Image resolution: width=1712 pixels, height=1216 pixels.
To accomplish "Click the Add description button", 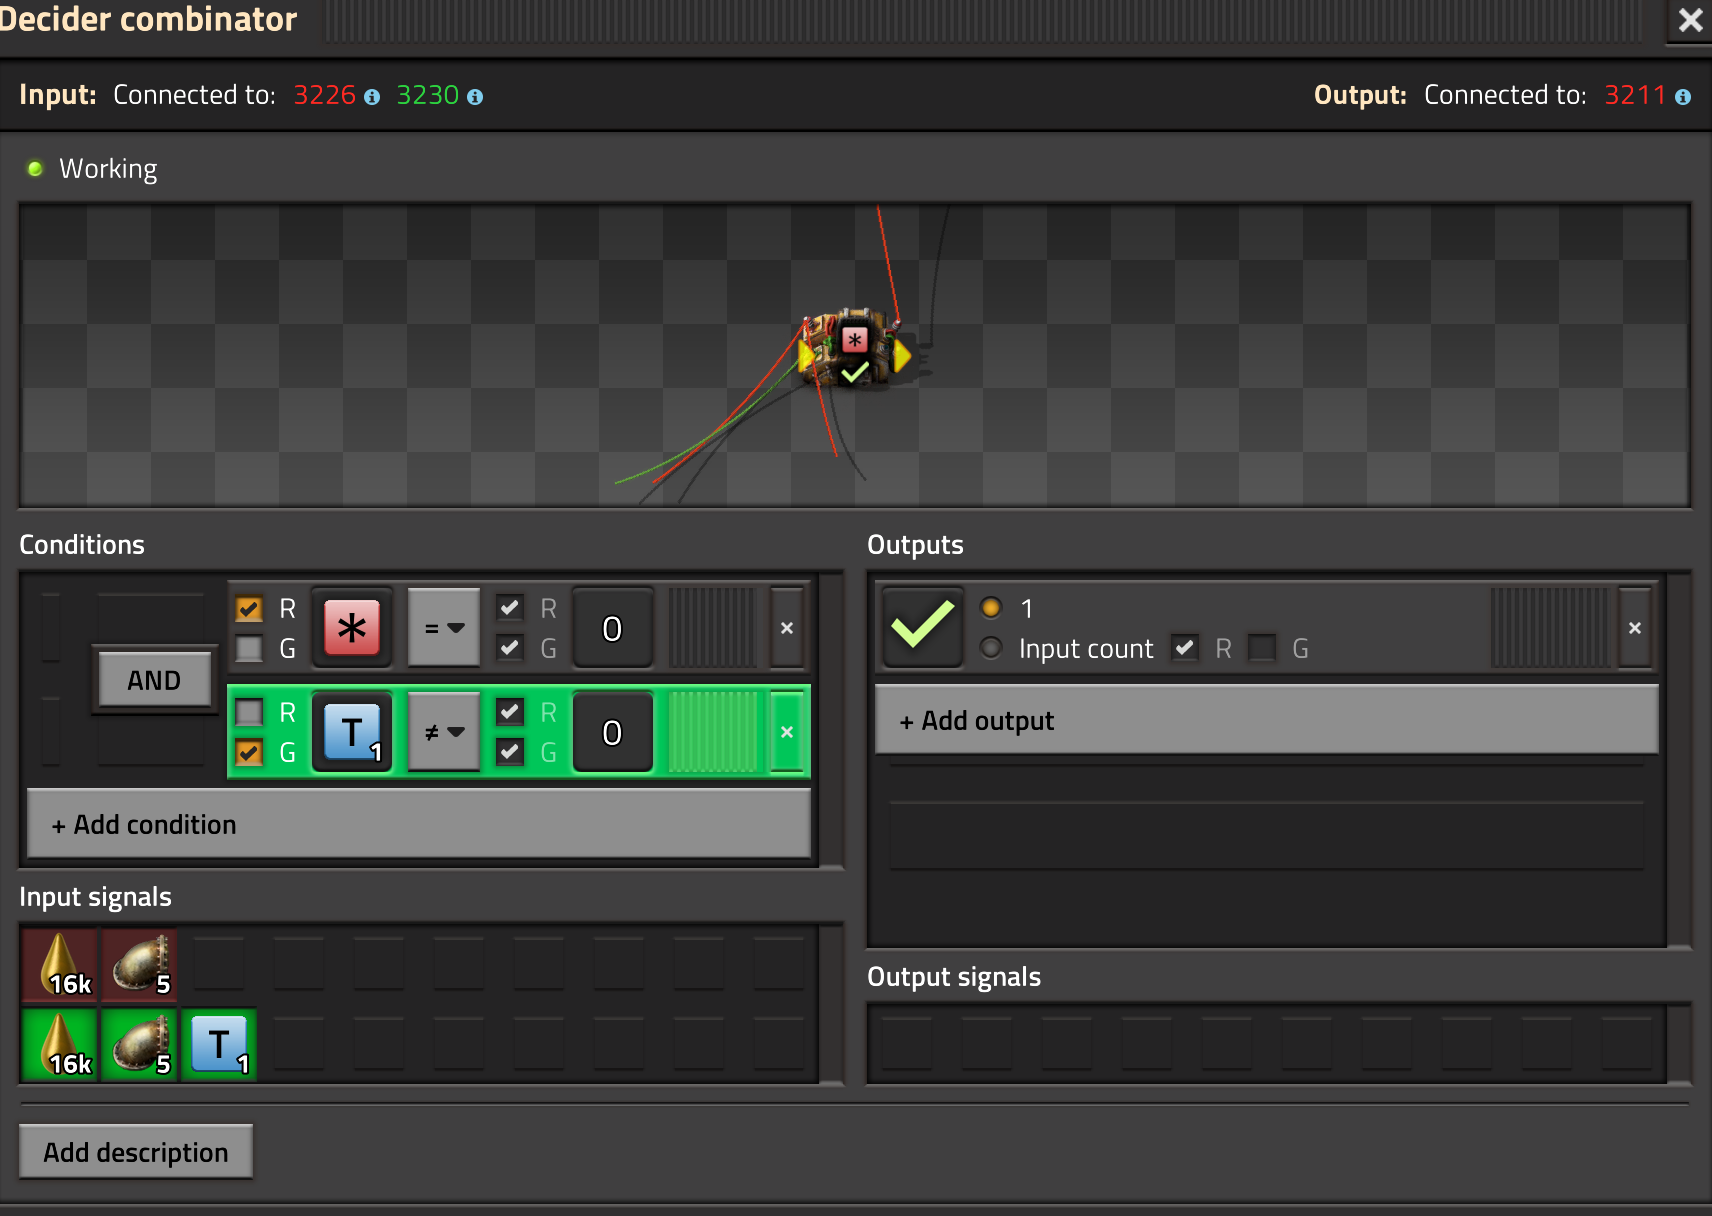I will click(x=136, y=1152).
